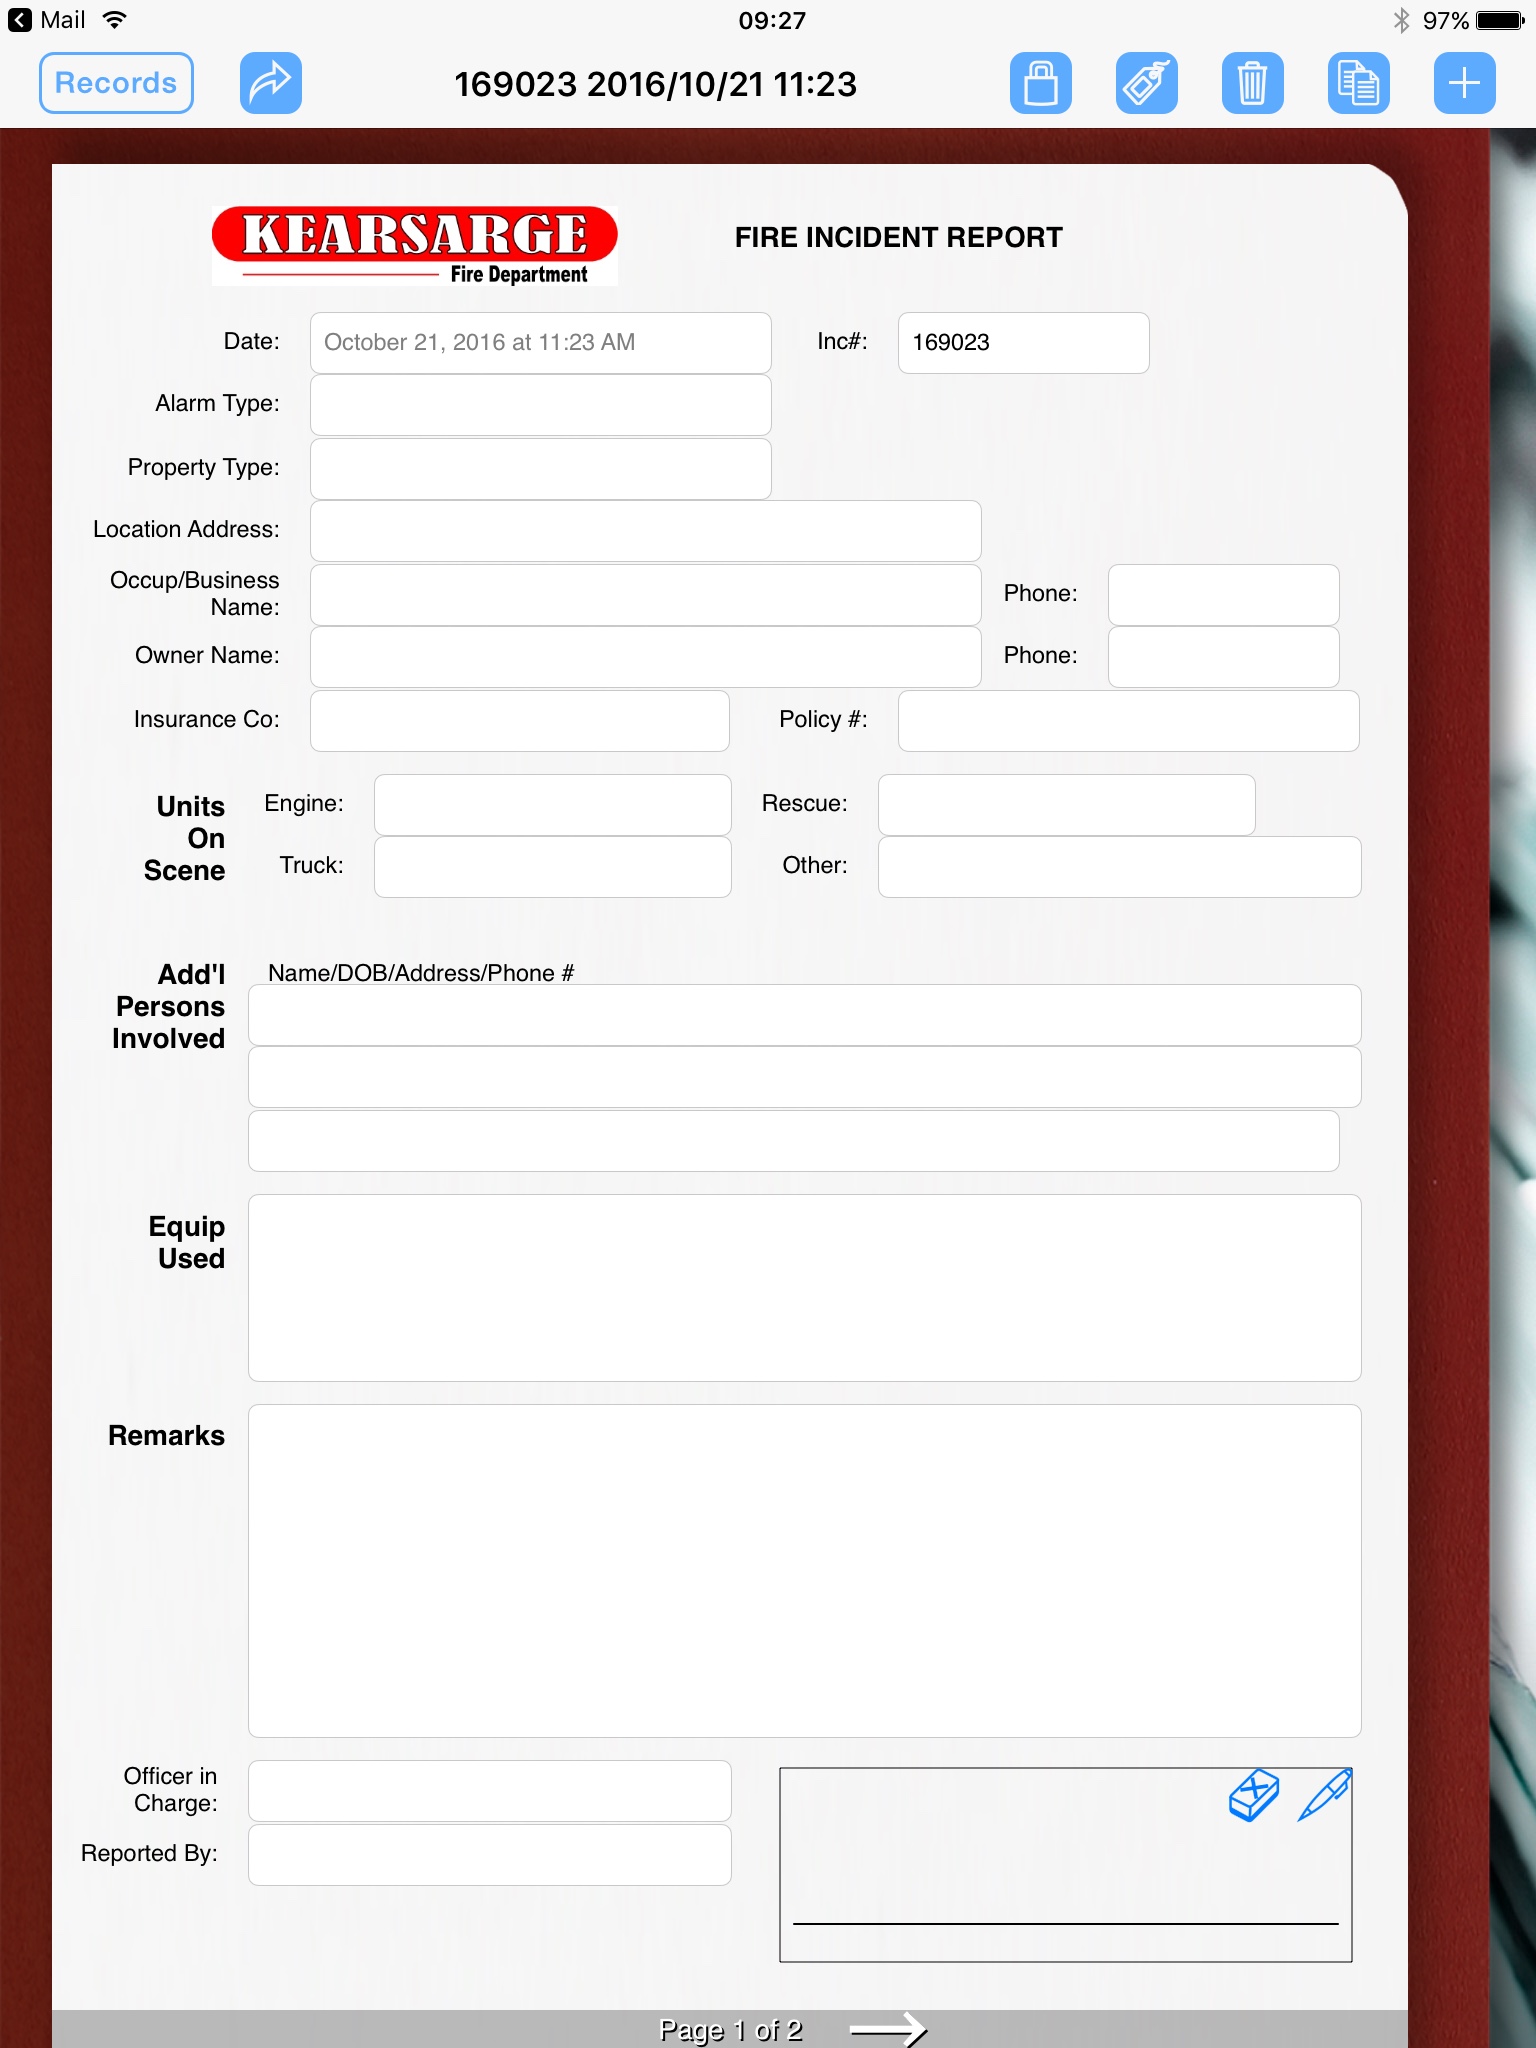Tap the Location Address field

645,531
